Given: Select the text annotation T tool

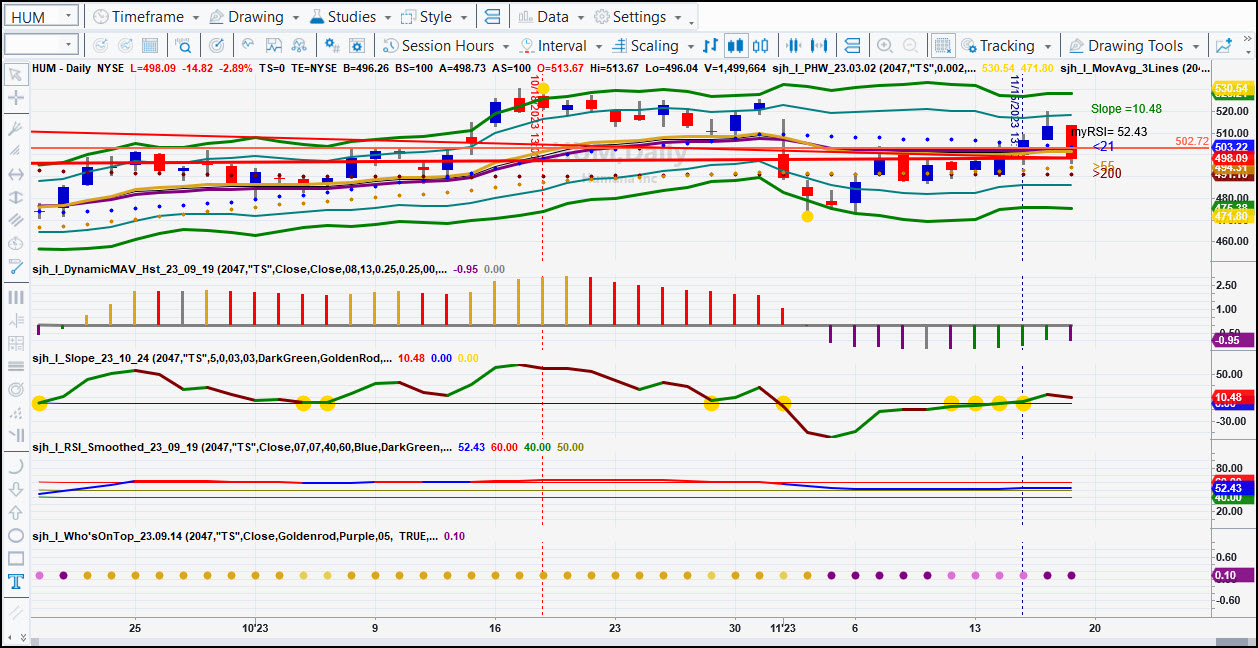Looking at the screenshot, I should (x=15, y=581).
